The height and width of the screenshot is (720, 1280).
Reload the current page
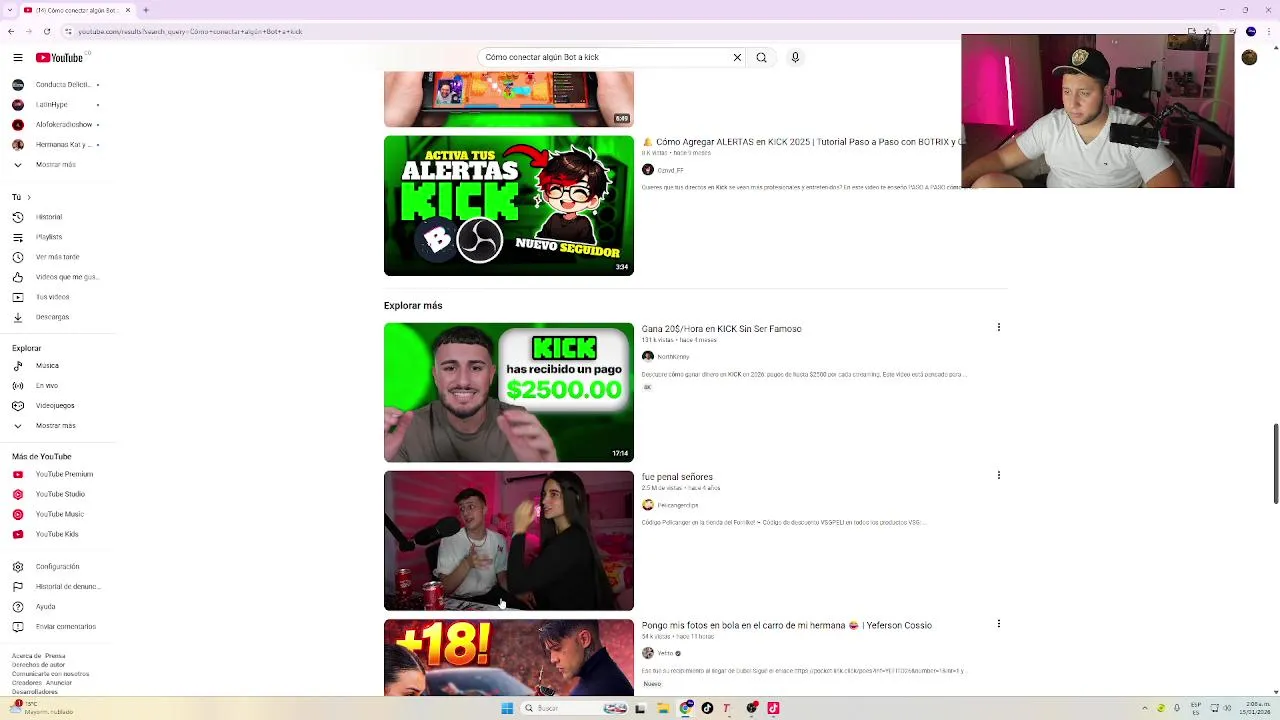(47, 32)
